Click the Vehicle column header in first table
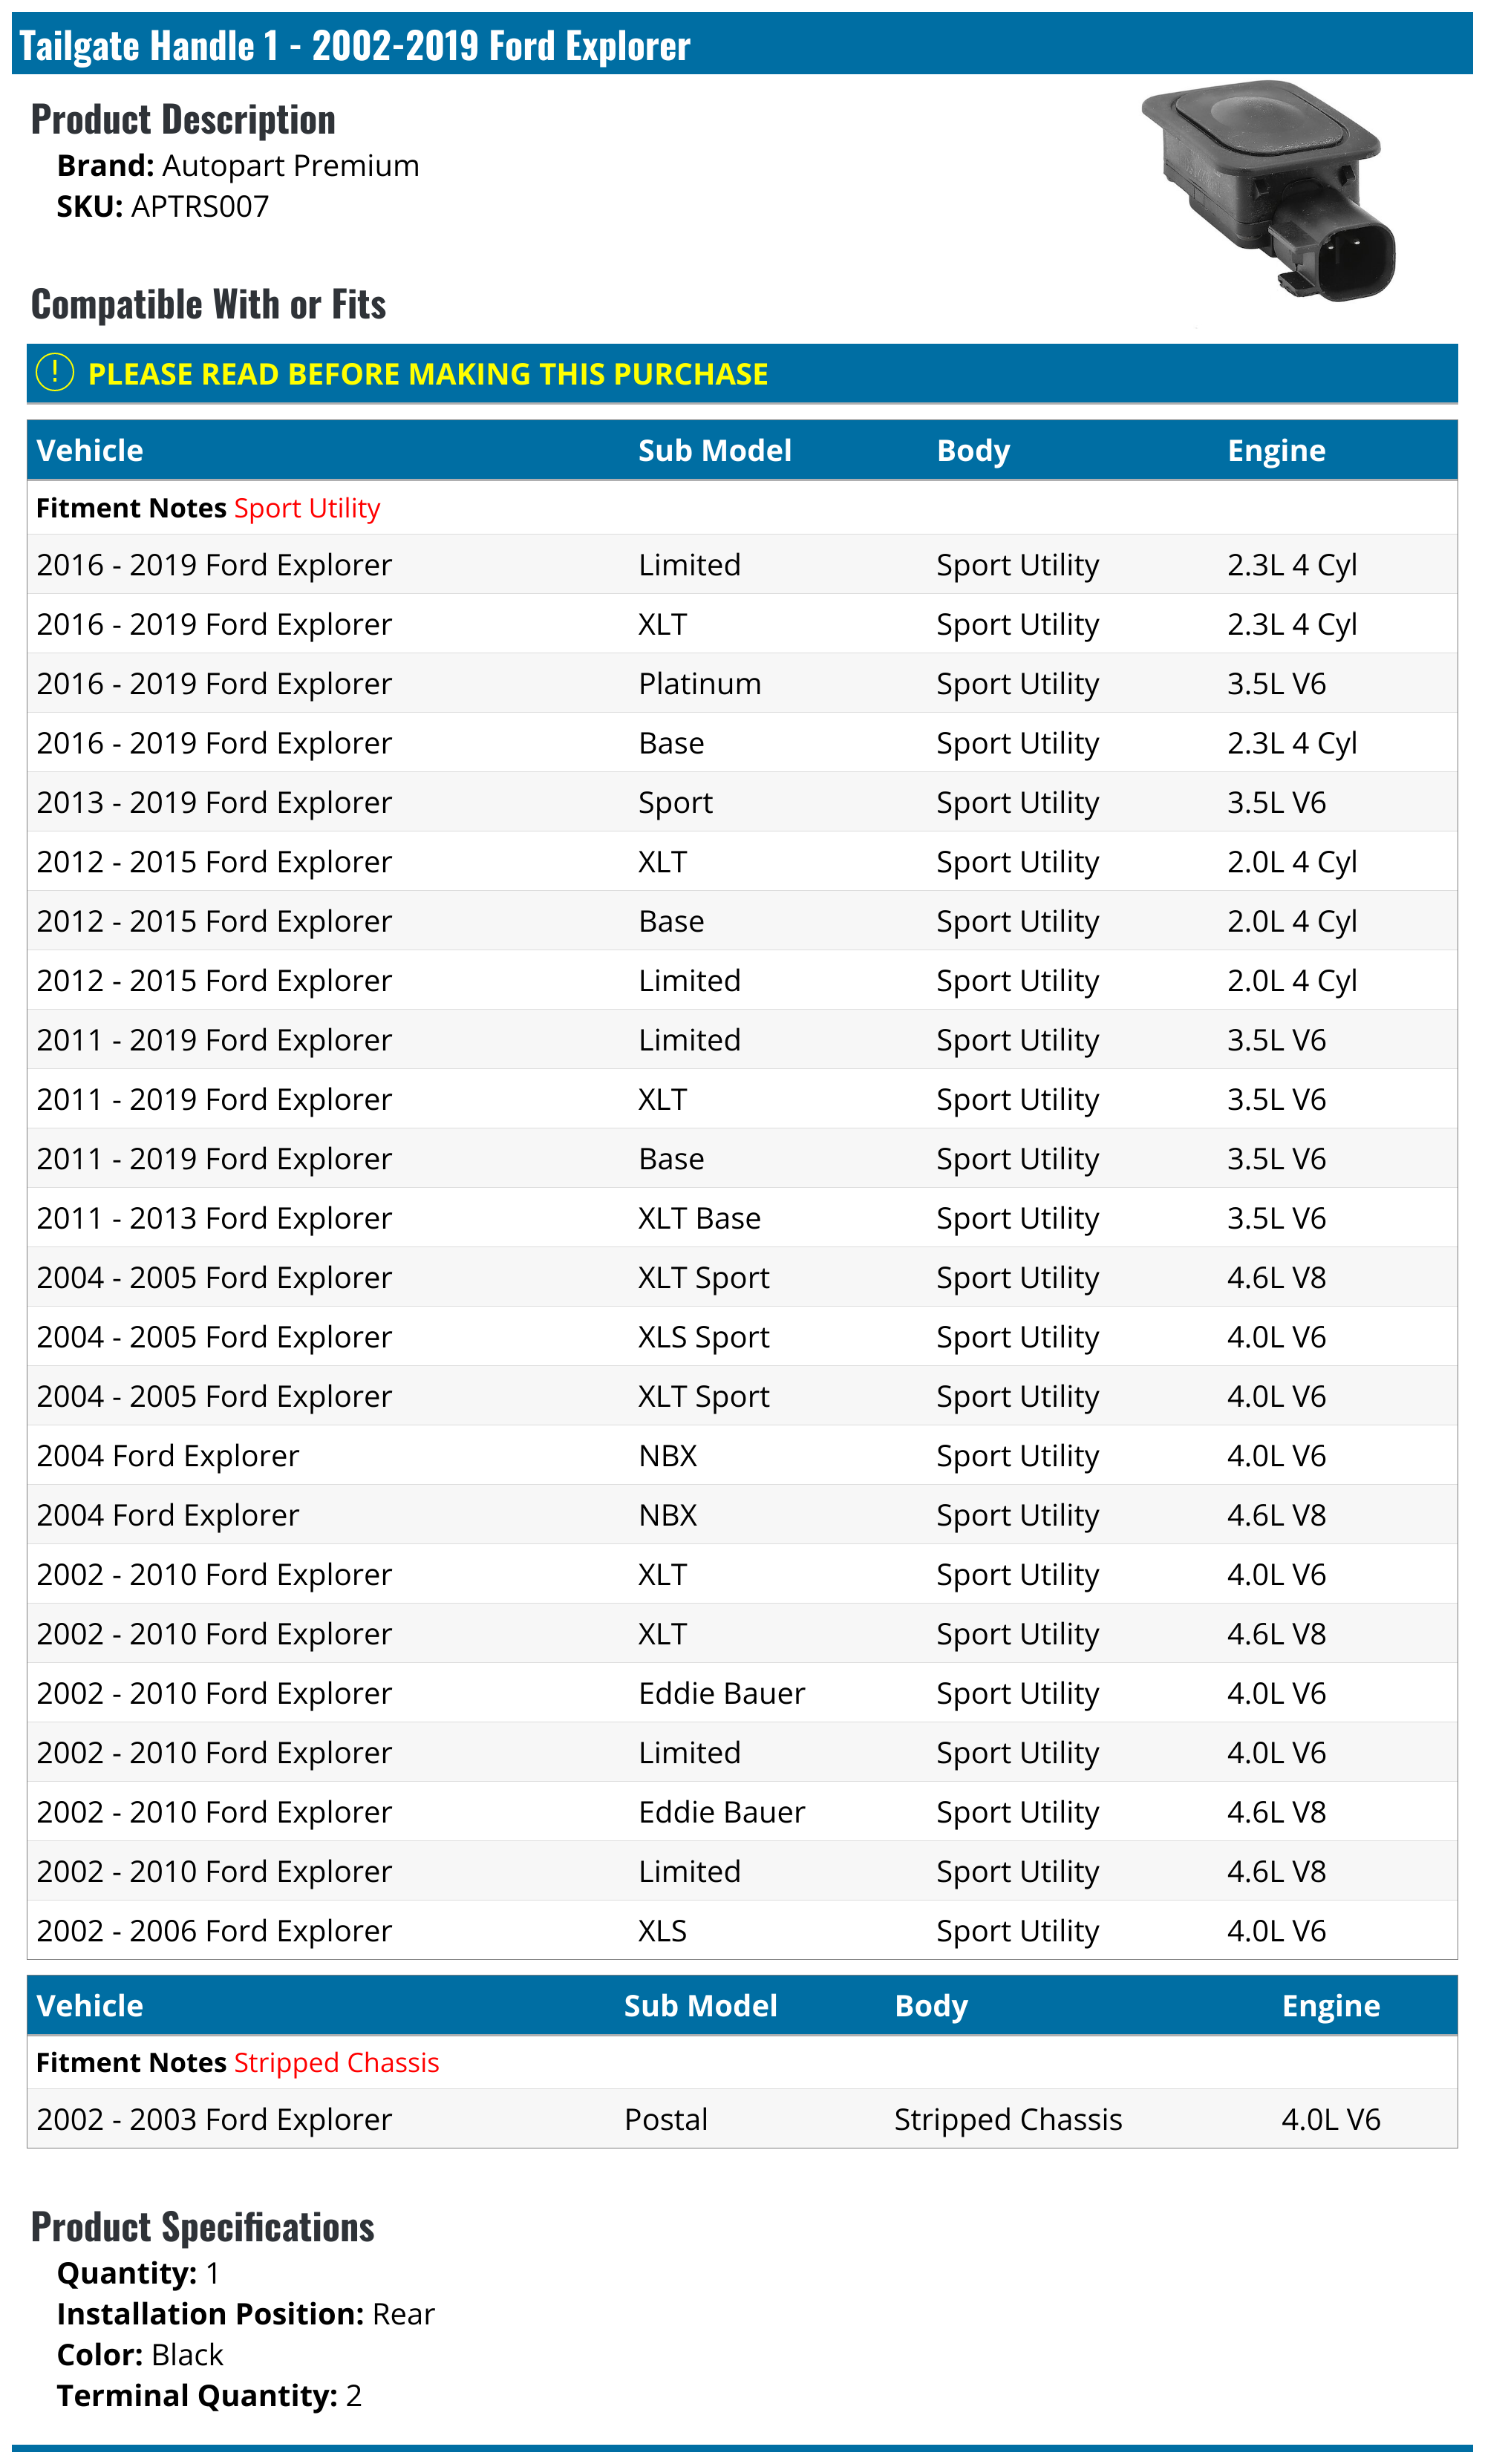The height and width of the screenshot is (2464, 1485). 90,451
